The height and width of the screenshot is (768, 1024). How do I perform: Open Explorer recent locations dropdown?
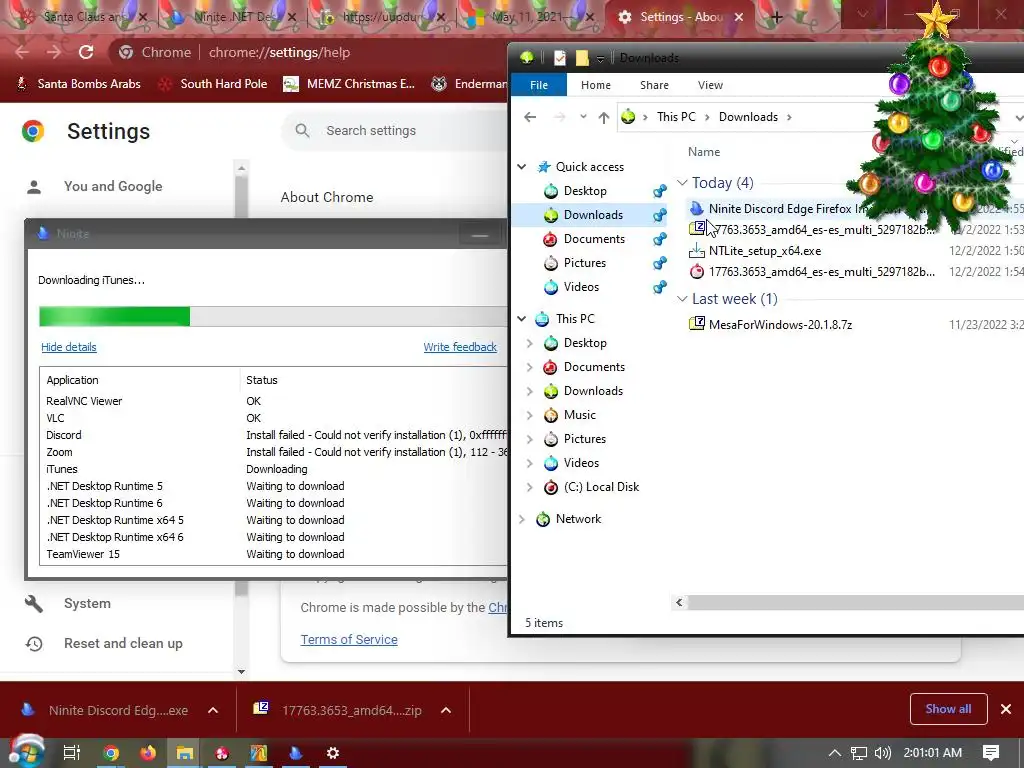[x=583, y=117]
